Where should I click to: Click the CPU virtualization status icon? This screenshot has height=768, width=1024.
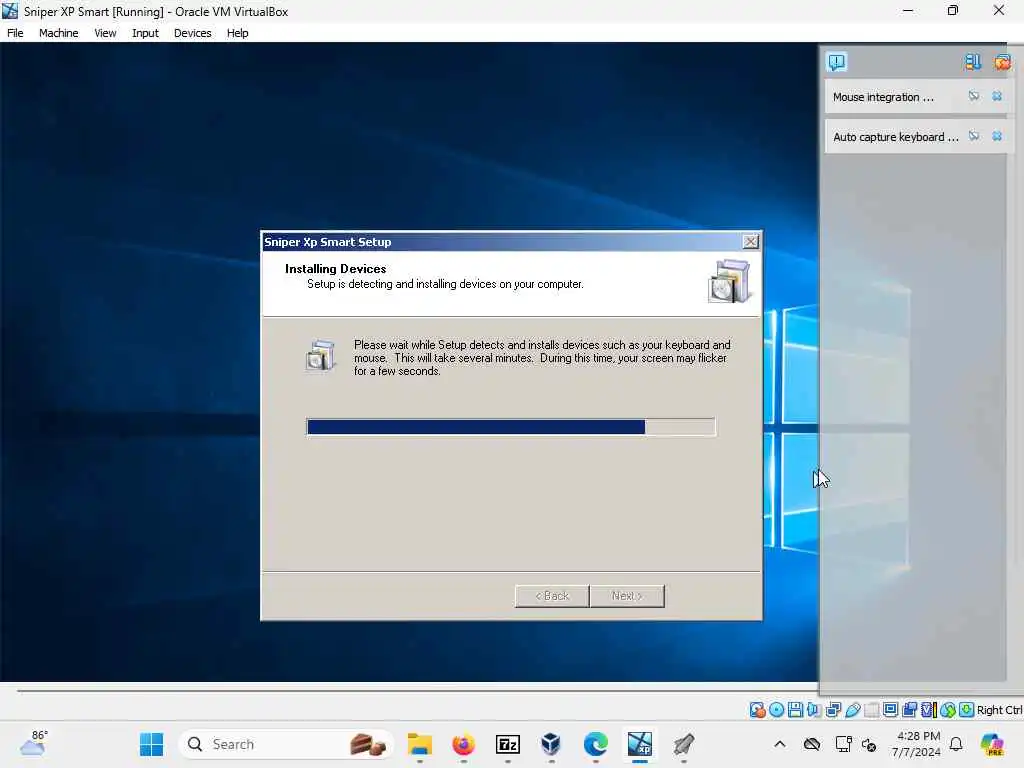pos(928,710)
